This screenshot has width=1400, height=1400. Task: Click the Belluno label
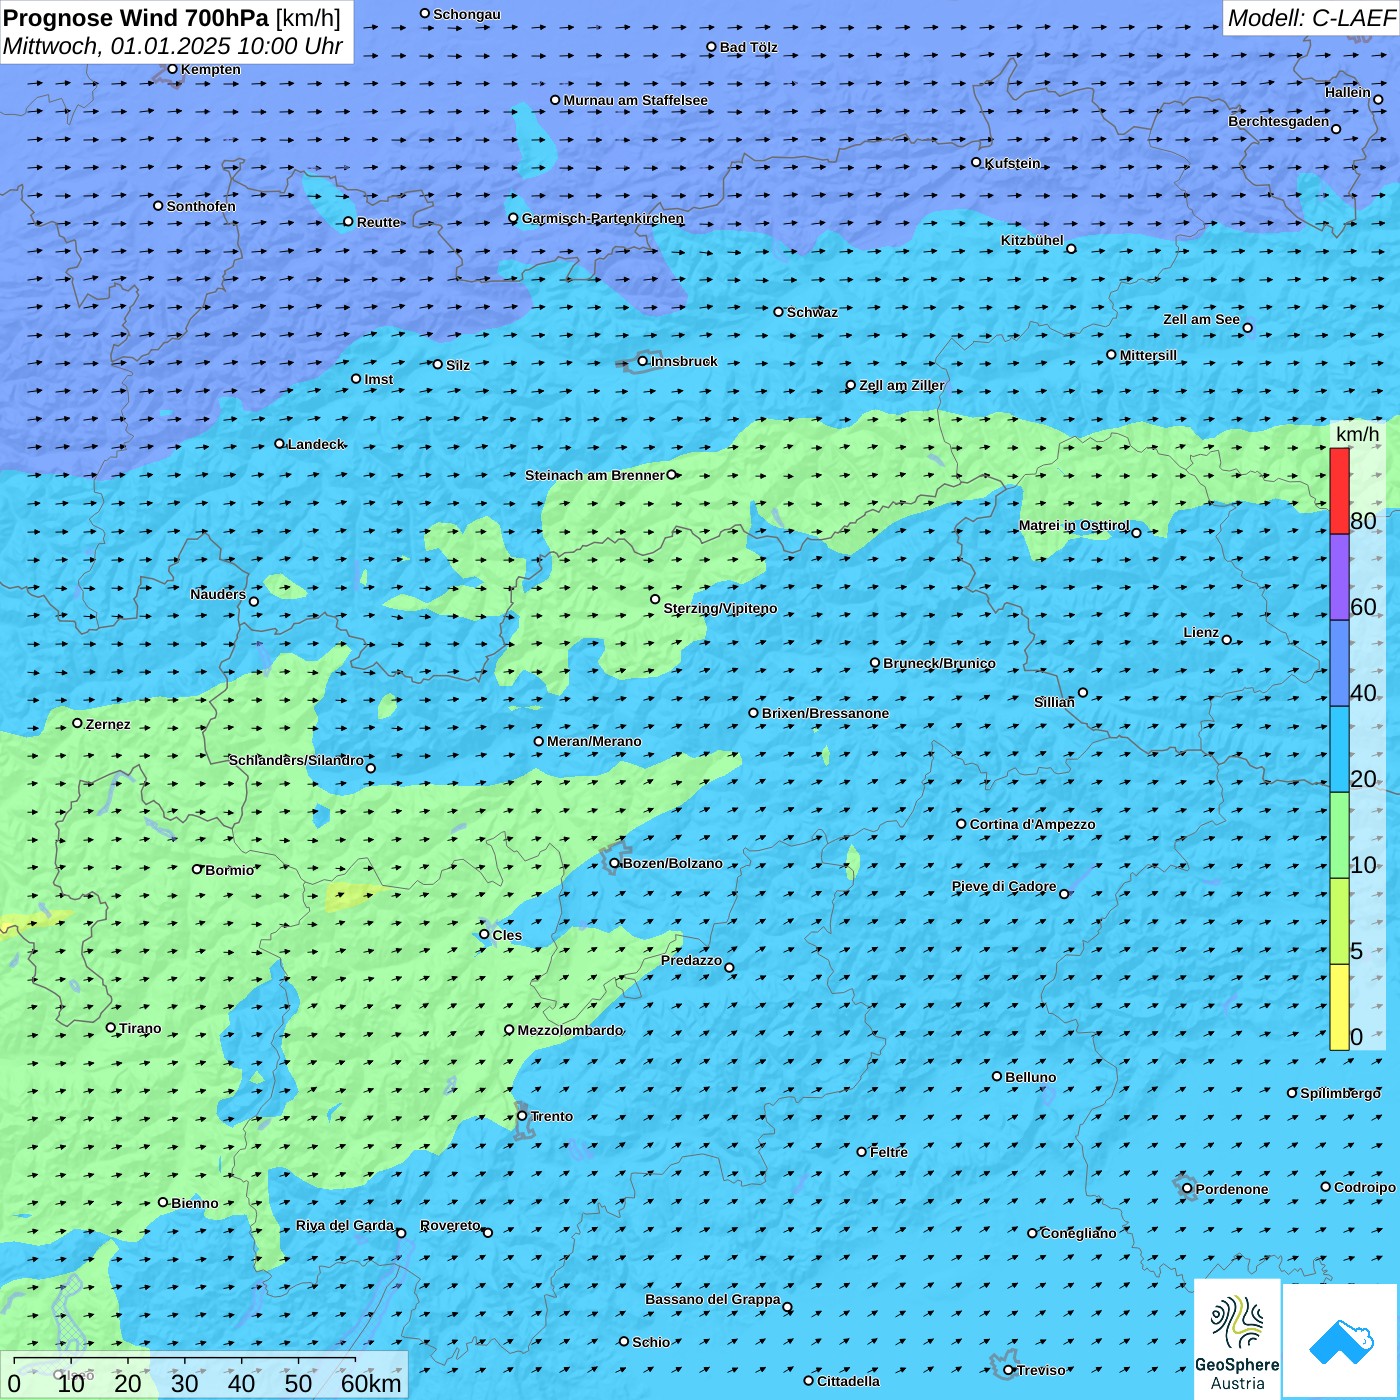point(1030,1077)
